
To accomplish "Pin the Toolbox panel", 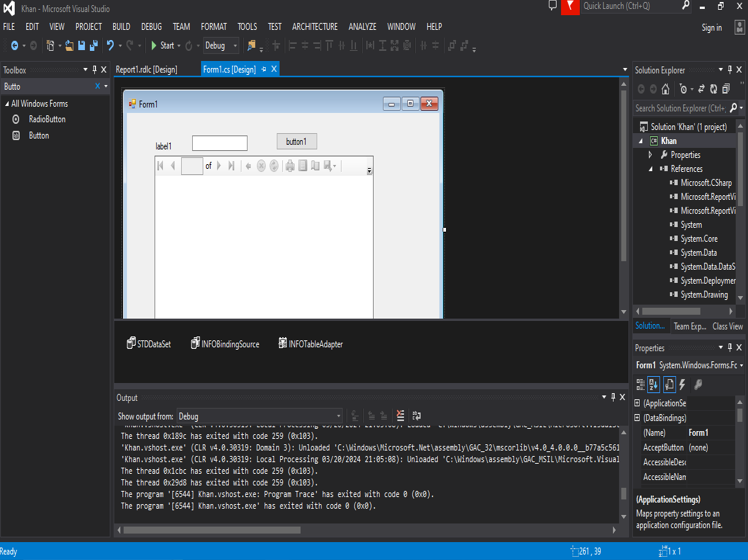I will (94, 70).
